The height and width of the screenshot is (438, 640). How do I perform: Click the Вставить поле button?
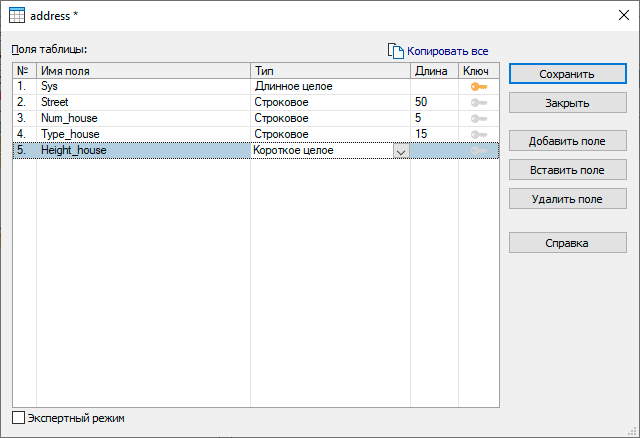pos(567,170)
